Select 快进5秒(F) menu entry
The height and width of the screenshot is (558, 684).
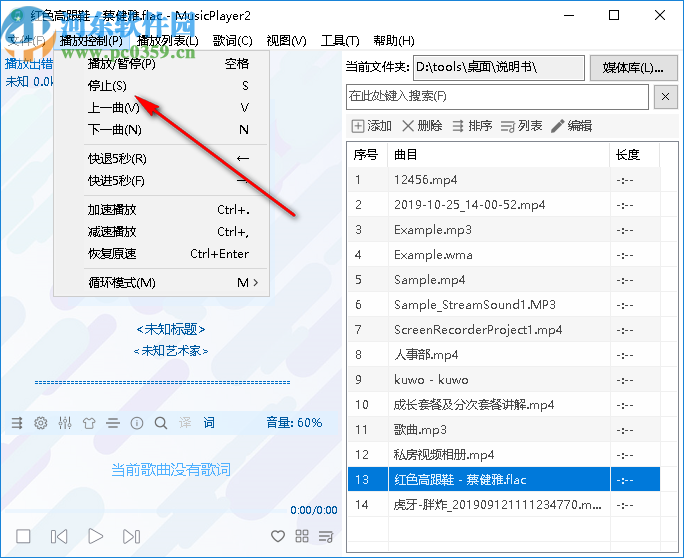(162, 181)
